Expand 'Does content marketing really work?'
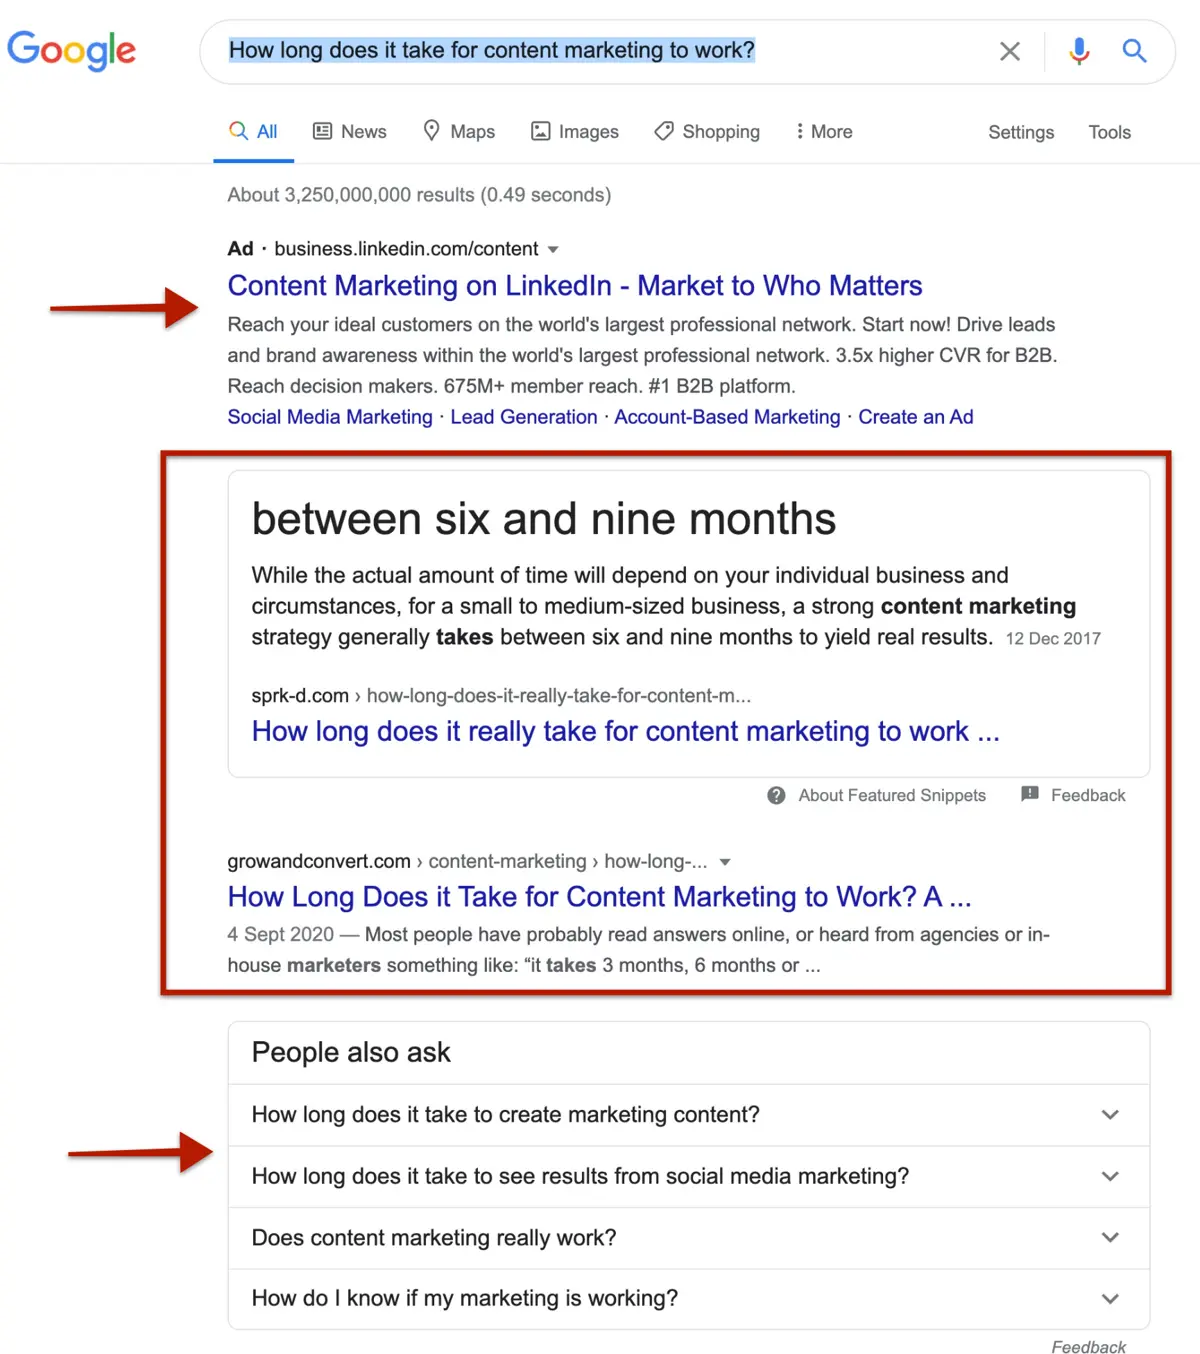 tap(688, 1238)
